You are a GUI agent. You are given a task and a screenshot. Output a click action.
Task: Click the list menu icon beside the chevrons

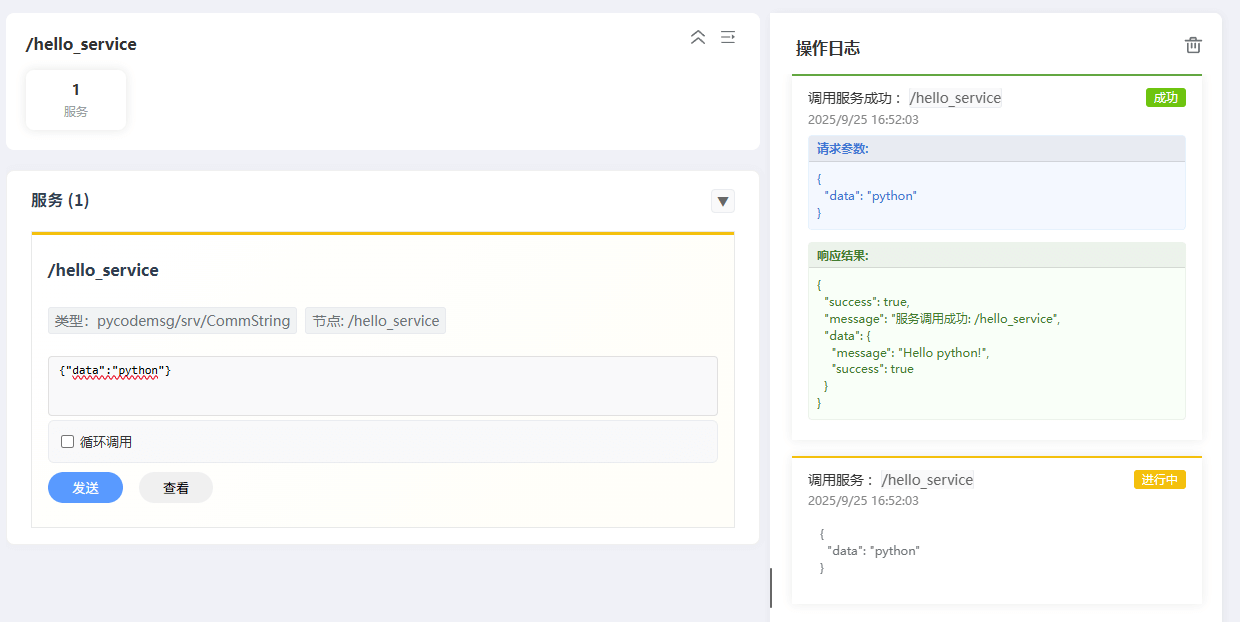pos(728,37)
